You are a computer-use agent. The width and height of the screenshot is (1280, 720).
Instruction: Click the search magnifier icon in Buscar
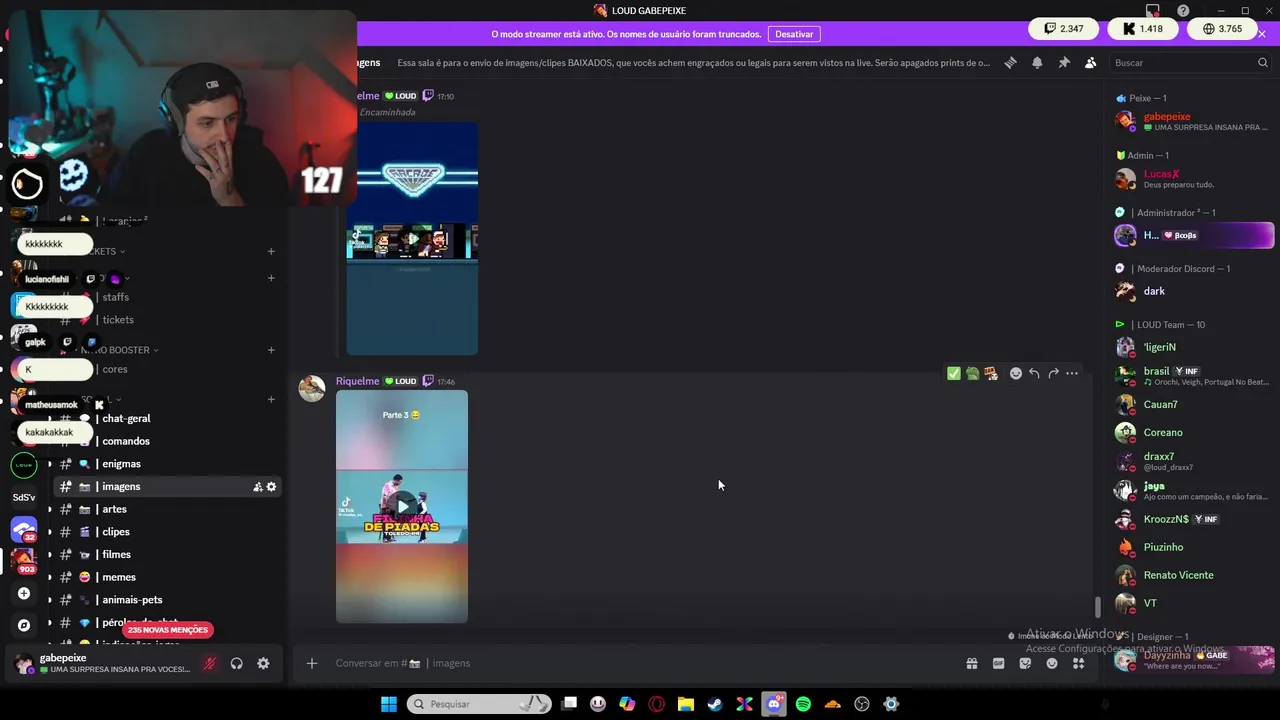coord(1262,62)
